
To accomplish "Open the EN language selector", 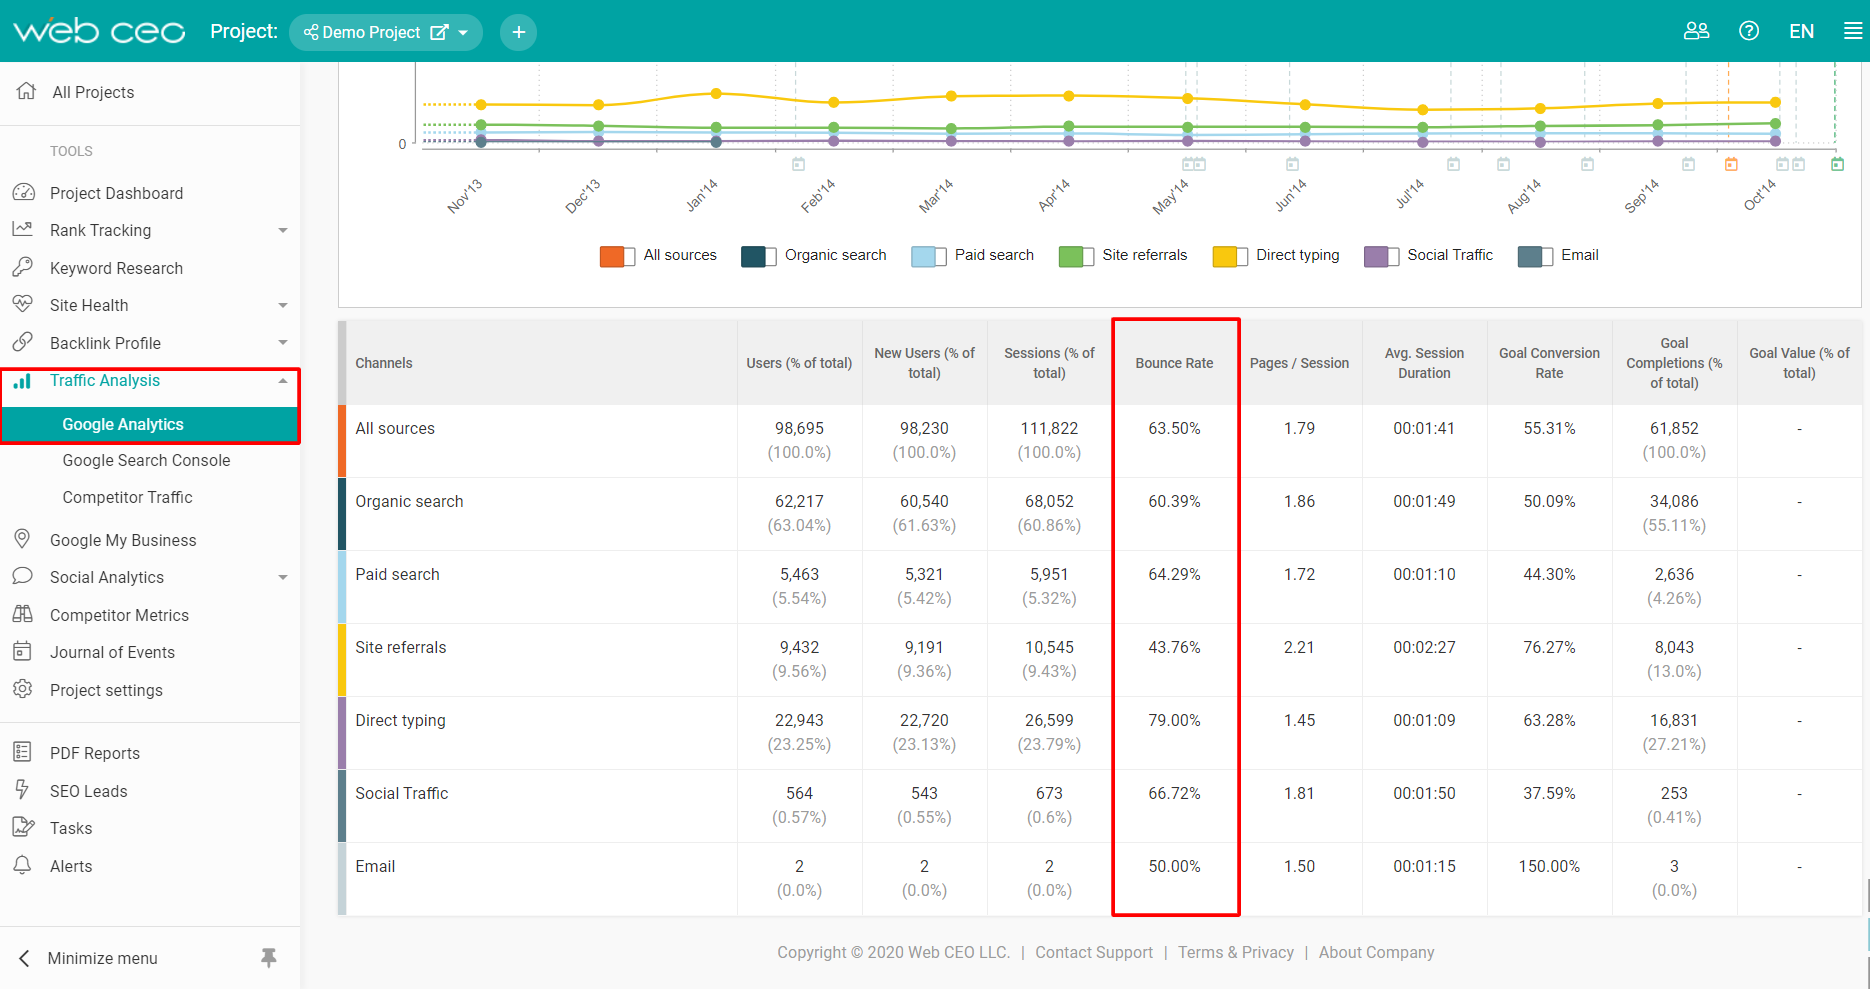I will (x=1801, y=31).
